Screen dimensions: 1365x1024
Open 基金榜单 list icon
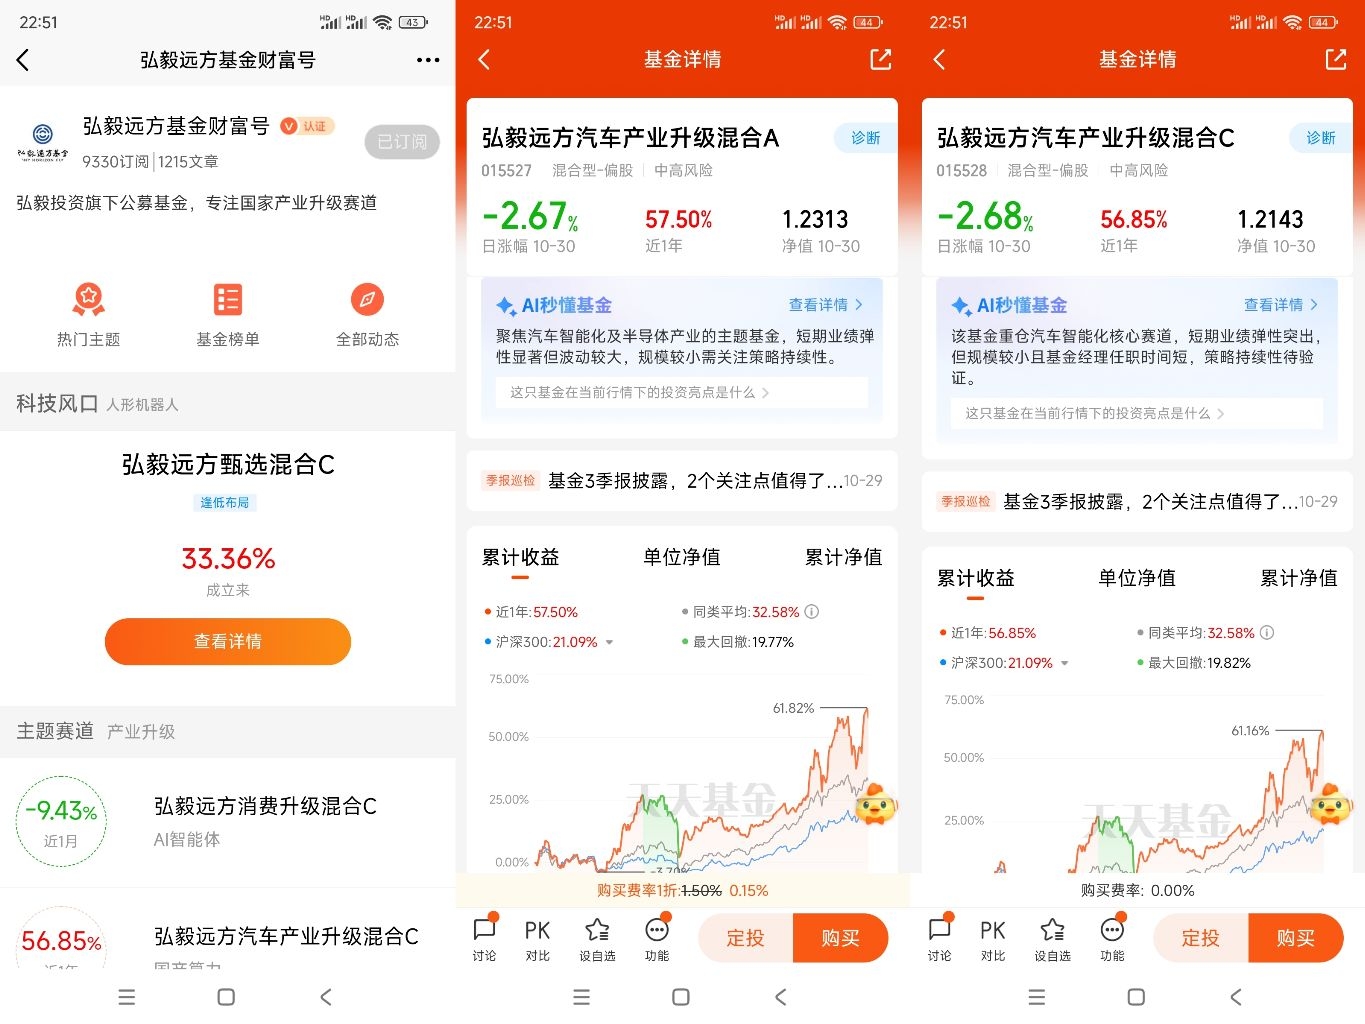coord(228,315)
